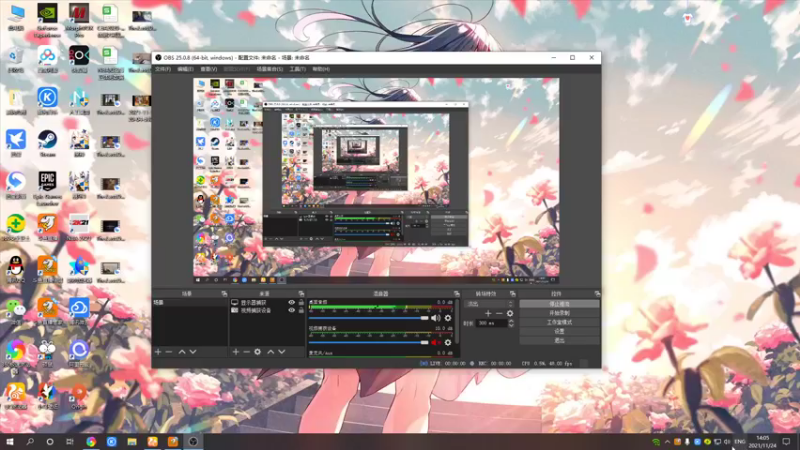The height and width of the screenshot is (450, 800).
Task: Open WeChat desktop shortcut
Action: 16,311
